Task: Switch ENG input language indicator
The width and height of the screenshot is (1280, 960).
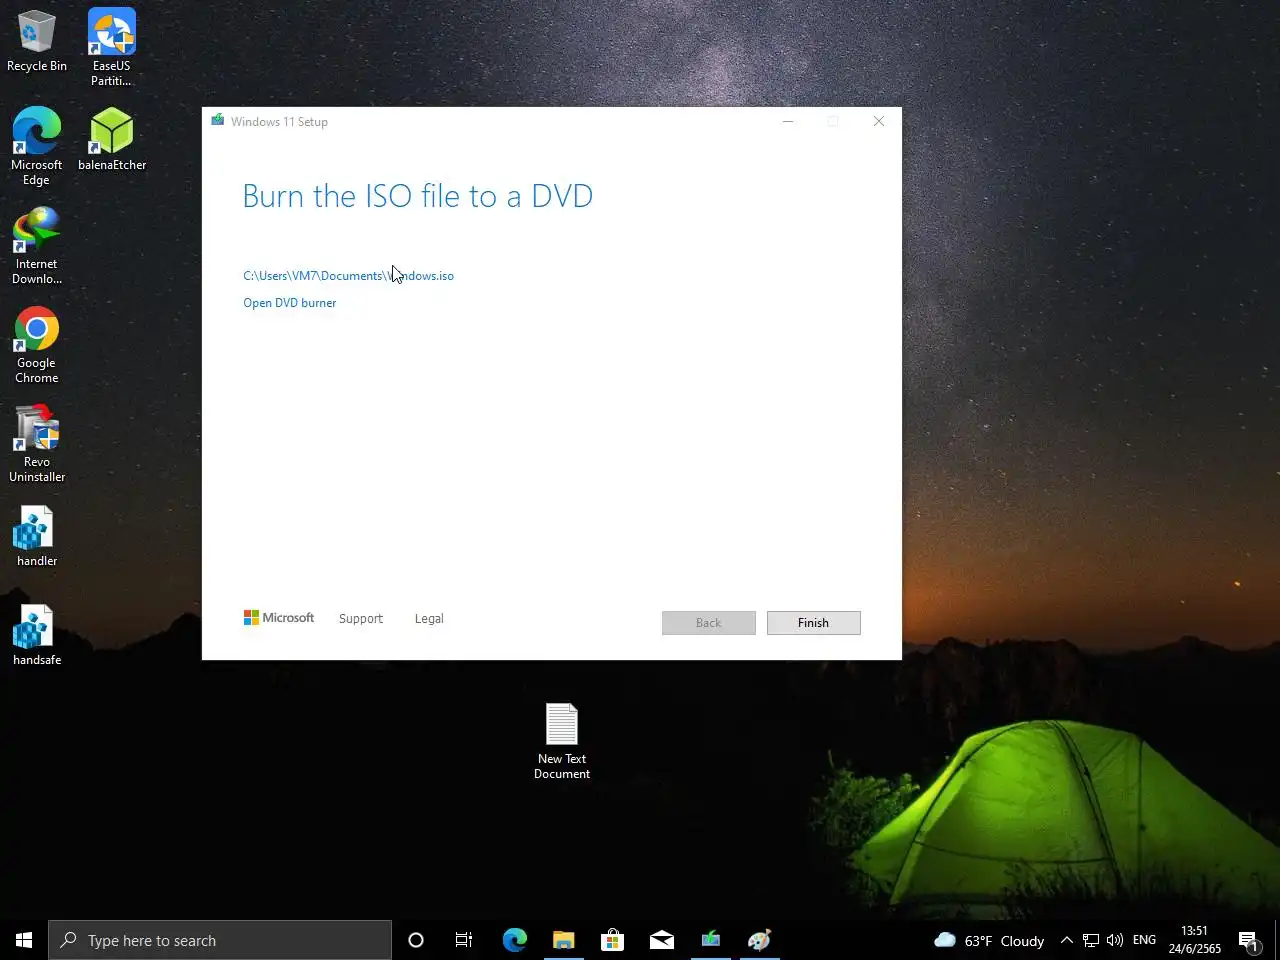Action: point(1145,940)
